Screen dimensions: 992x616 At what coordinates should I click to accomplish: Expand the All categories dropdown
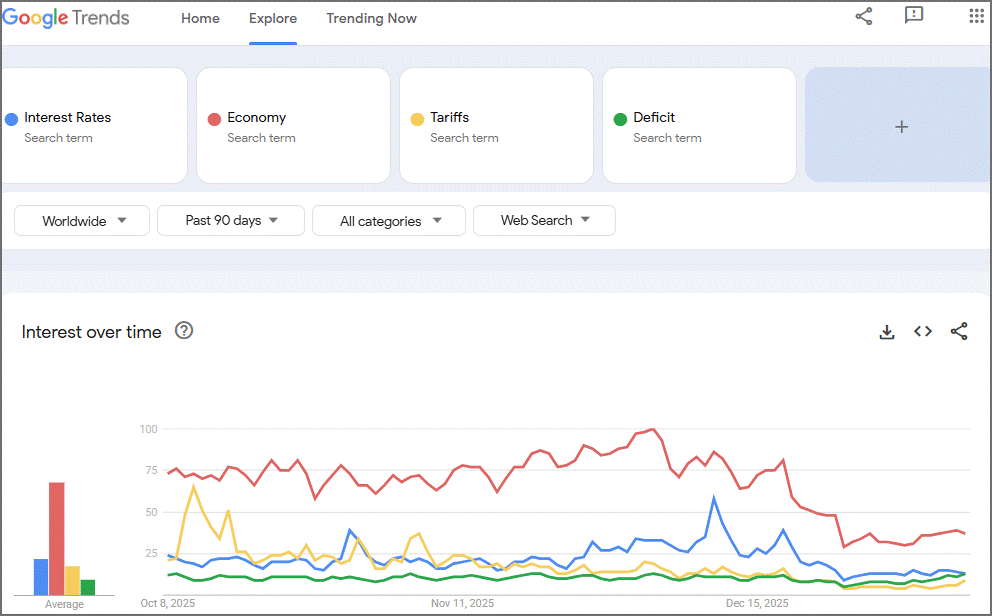click(x=389, y=221)
